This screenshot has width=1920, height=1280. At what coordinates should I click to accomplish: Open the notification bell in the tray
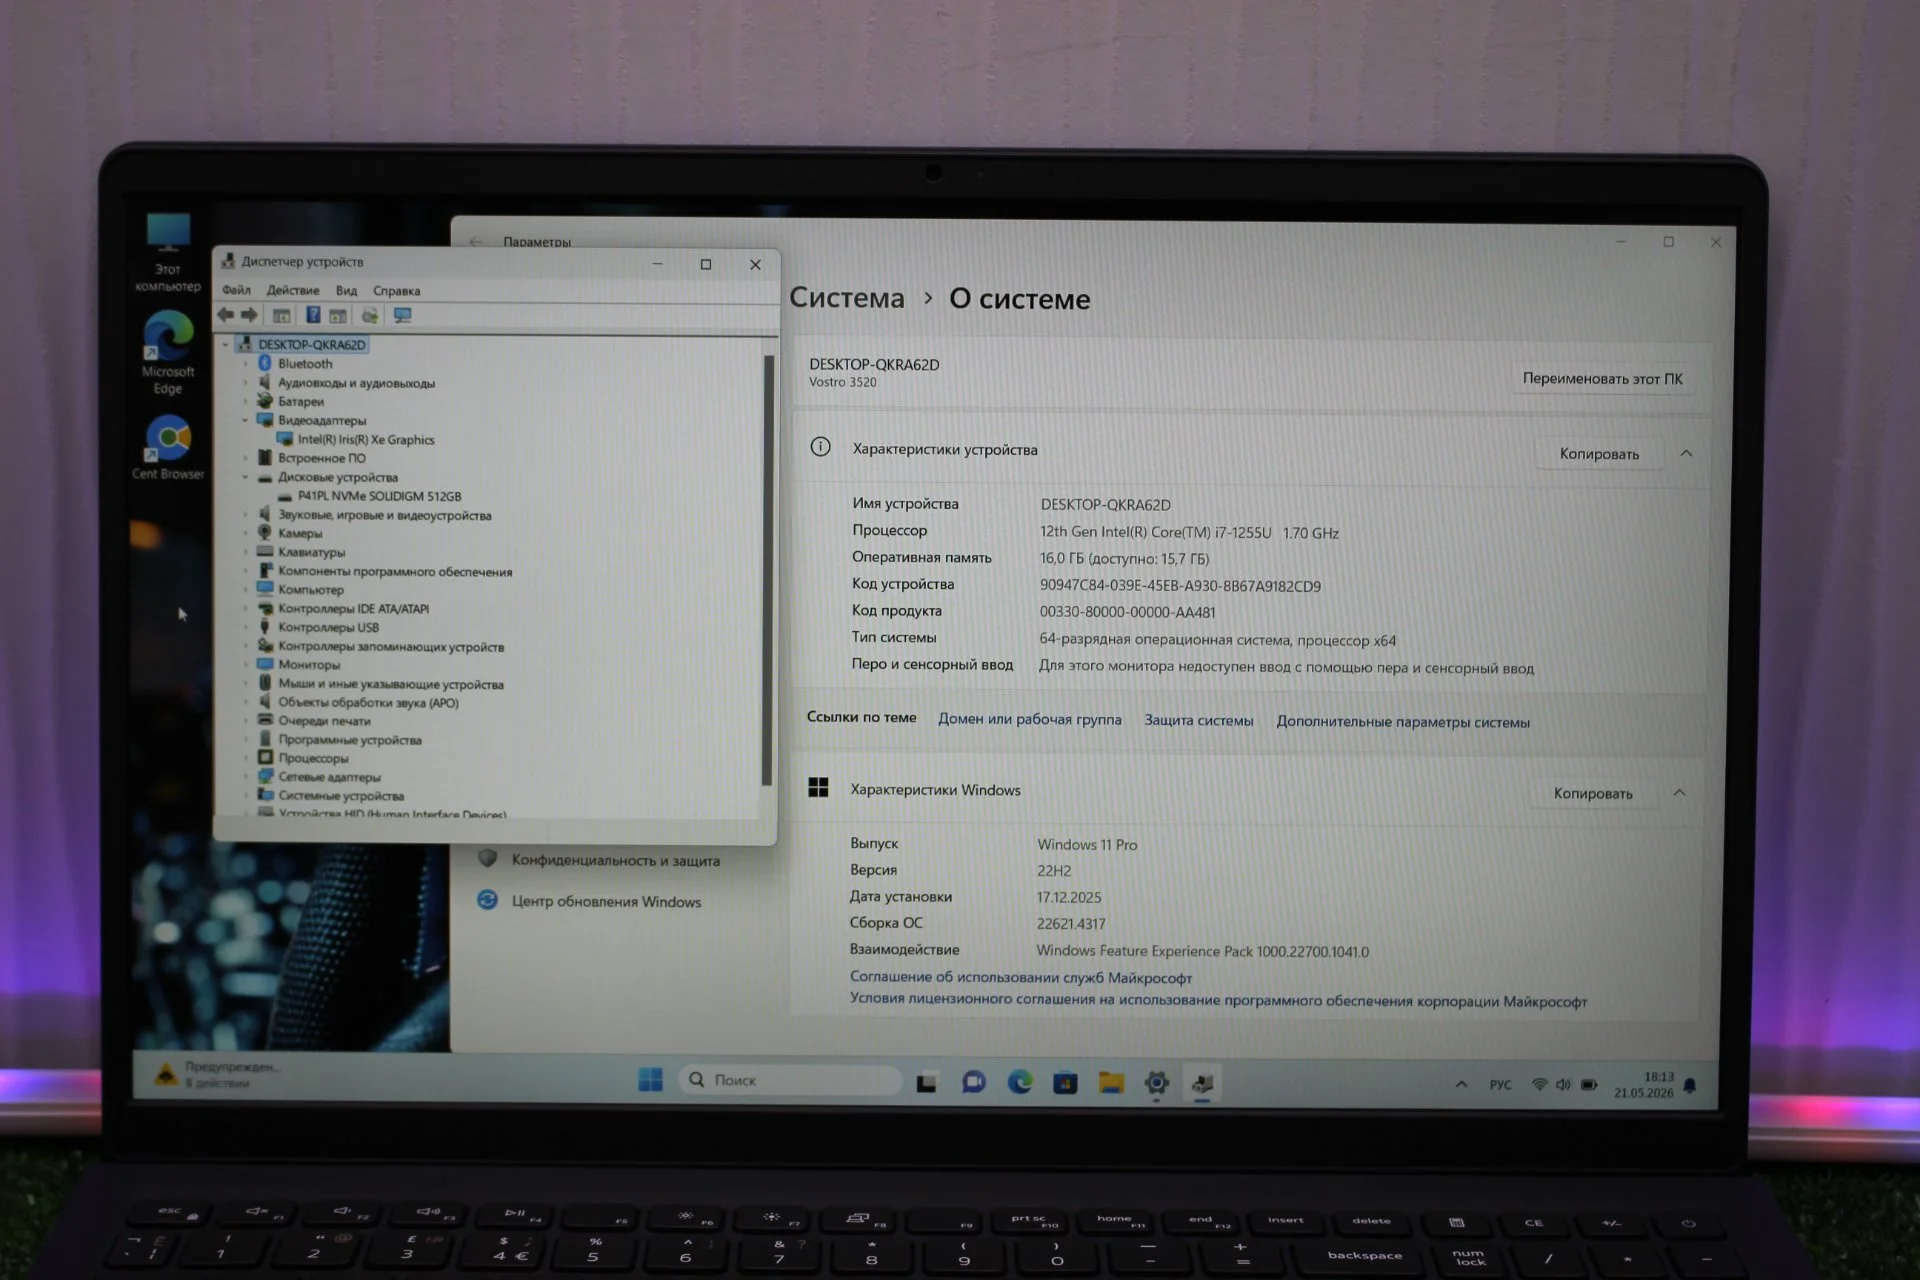pos(1690,1086)
